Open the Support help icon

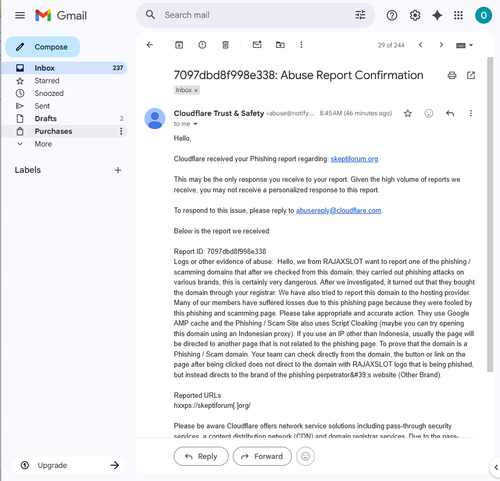392,15
